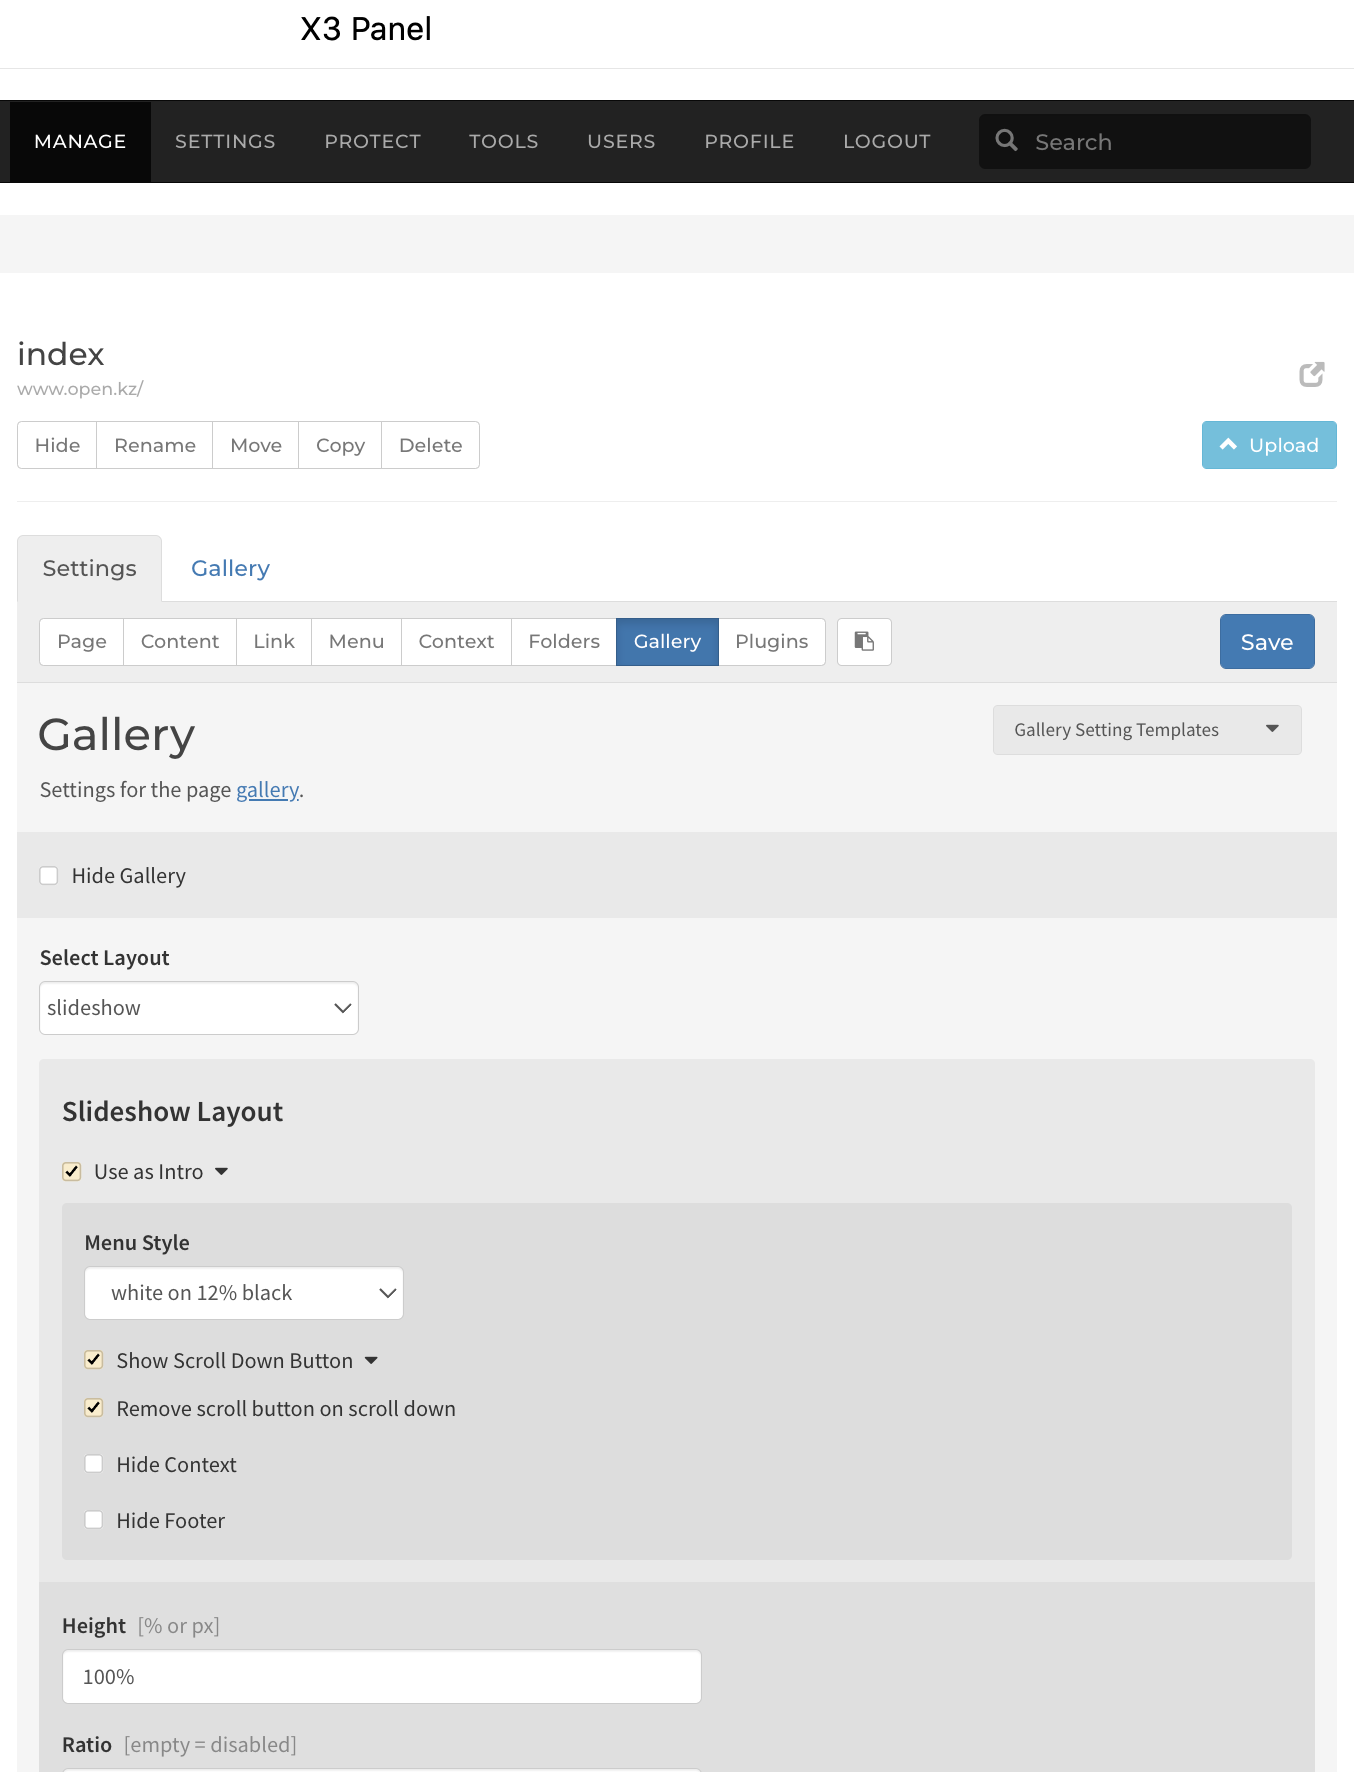Image resolution: width=1354 pixels, height=1772 pixels.
Task: Open the Menu Style dropdown
Action: [x=244, y=1293]
